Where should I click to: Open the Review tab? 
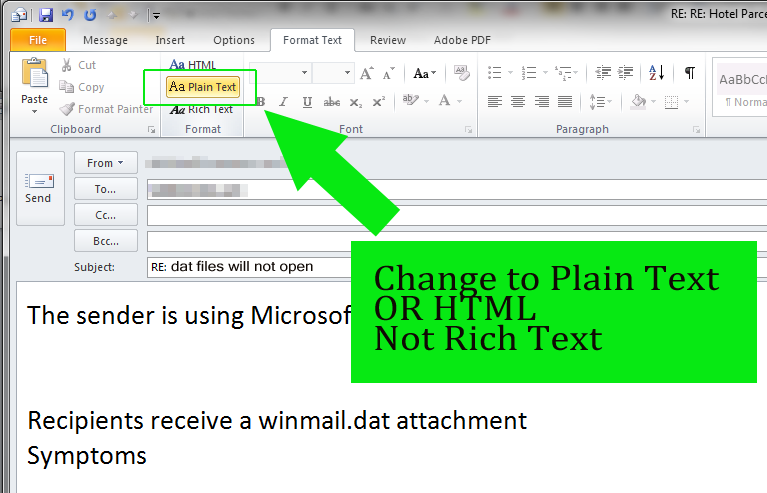[x=388, y=40]
